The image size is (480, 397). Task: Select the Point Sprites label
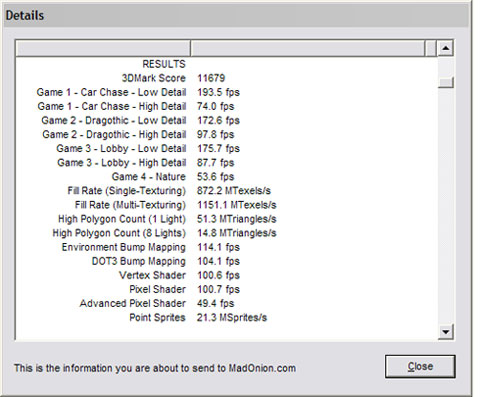(157, 317)
